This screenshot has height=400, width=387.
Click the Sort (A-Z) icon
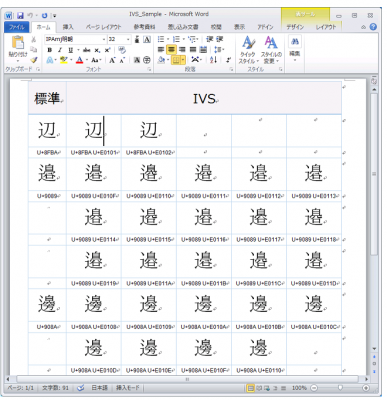click(x=214, y=60)
